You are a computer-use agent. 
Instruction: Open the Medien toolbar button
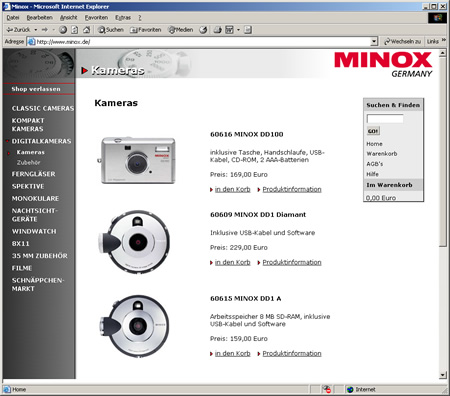181,30
